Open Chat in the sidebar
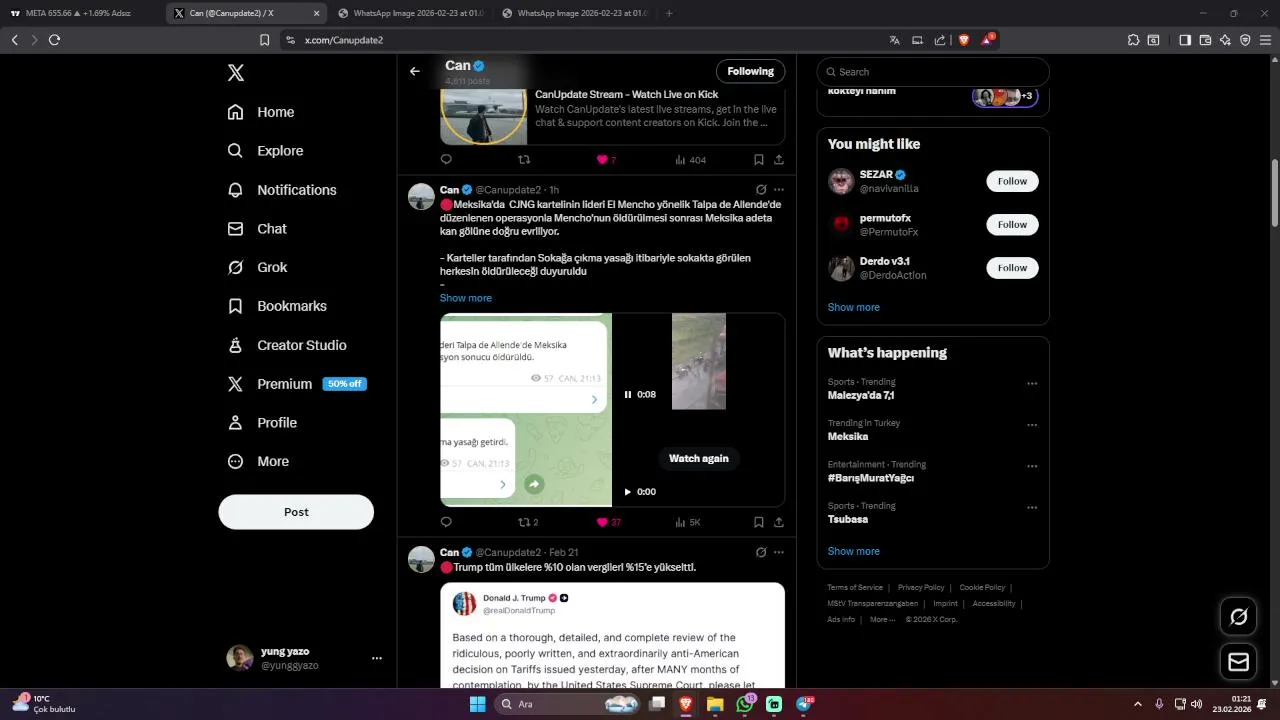The width and height of the screenshot is (1280, 720). (x=257, y=229)
